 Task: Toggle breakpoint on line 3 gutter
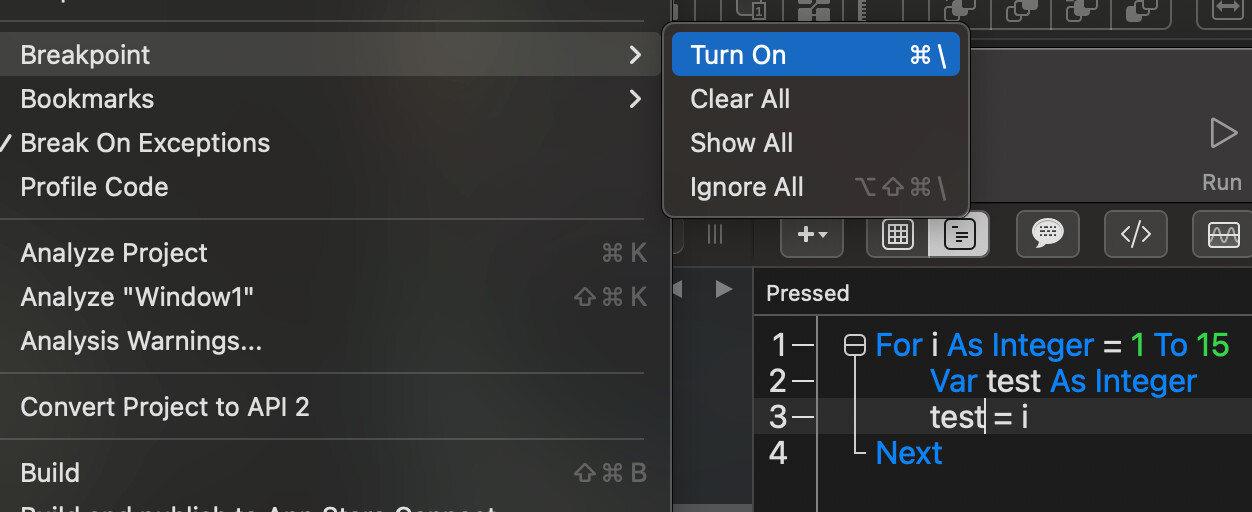(x=803, y=417)
